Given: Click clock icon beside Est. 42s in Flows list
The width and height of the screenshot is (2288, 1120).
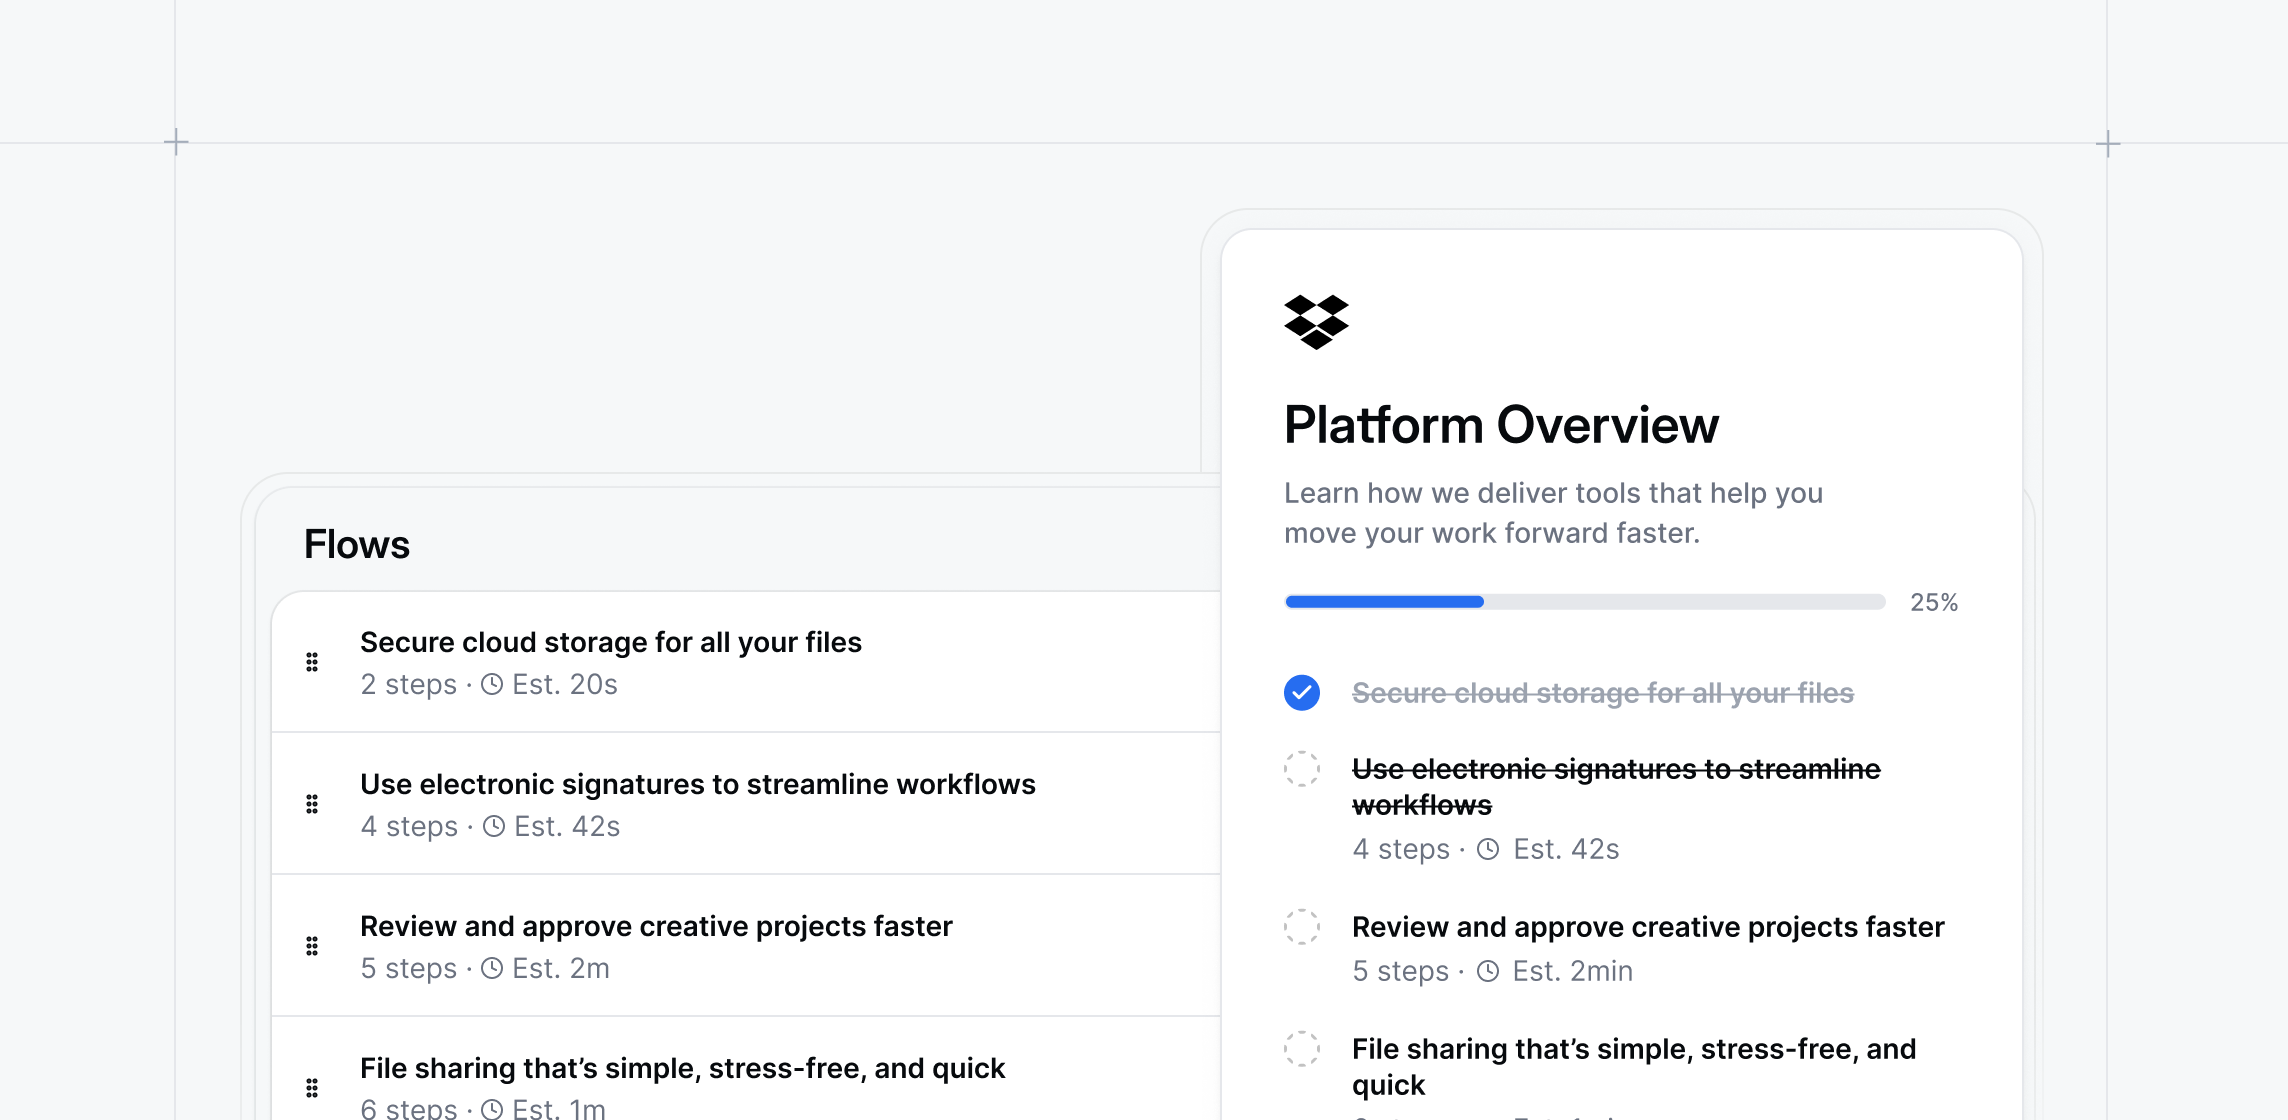Looking at the screenshot, I should (494, 826).
